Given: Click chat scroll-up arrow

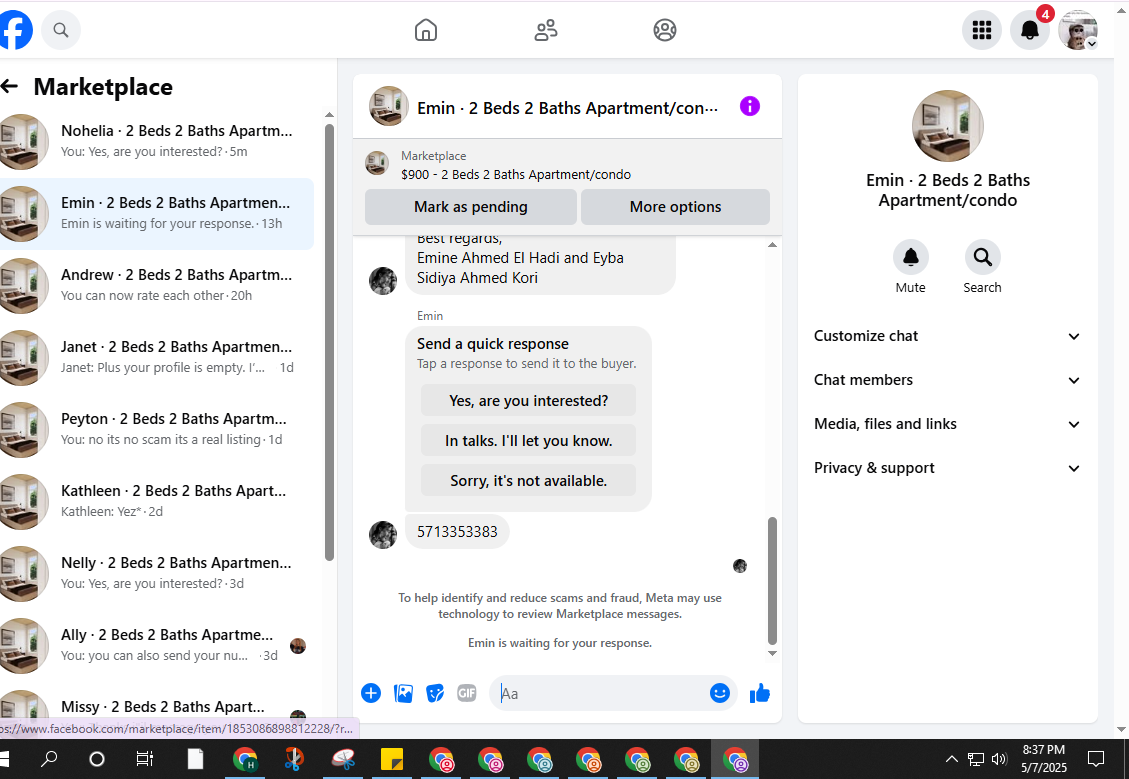Looking at the screenshot, I should (x=772, y=245).
